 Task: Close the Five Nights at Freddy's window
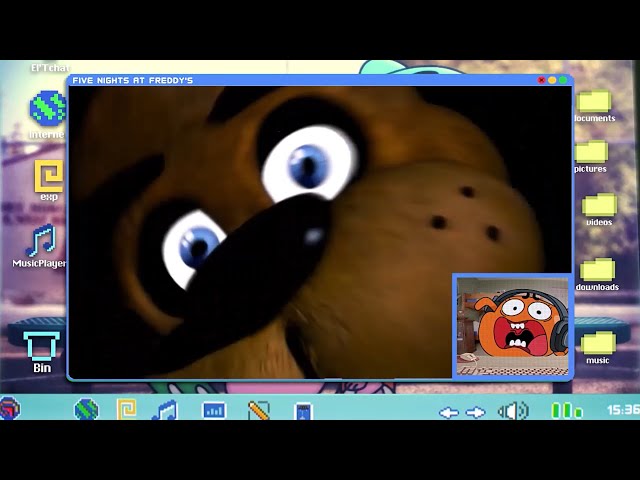(x=542, y=80)
